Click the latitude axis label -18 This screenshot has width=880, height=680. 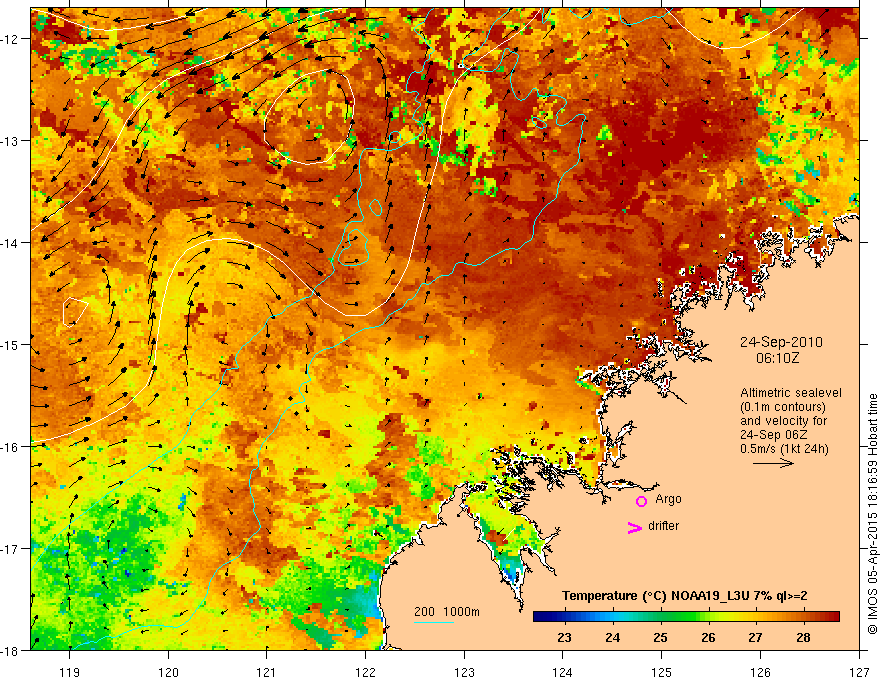coord(10,650)
